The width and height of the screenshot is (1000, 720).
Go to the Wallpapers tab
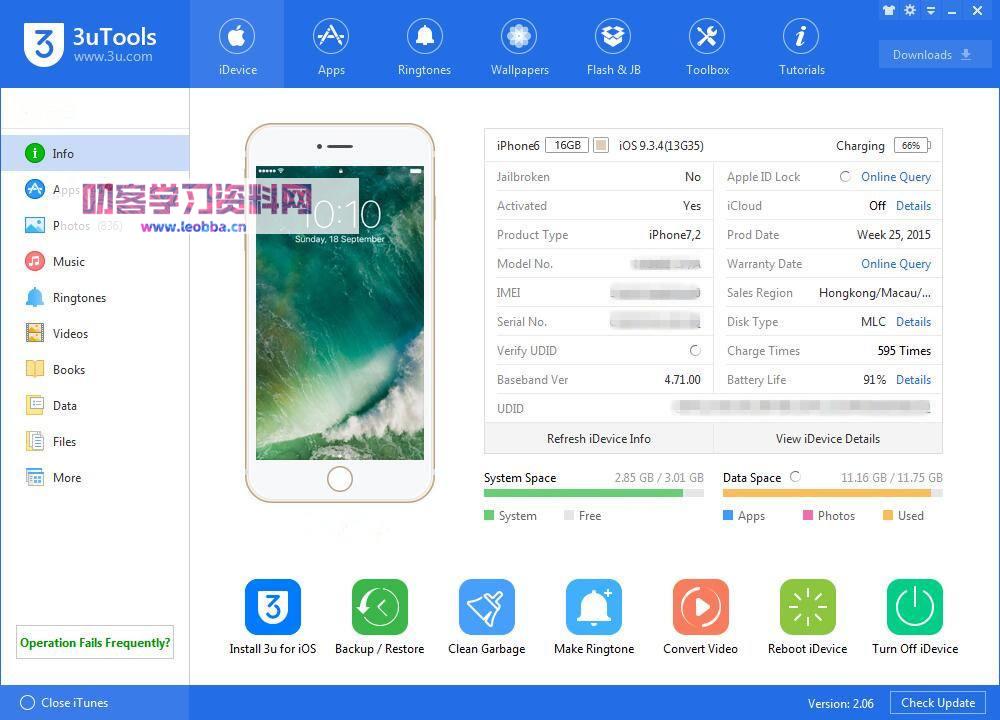519,47
